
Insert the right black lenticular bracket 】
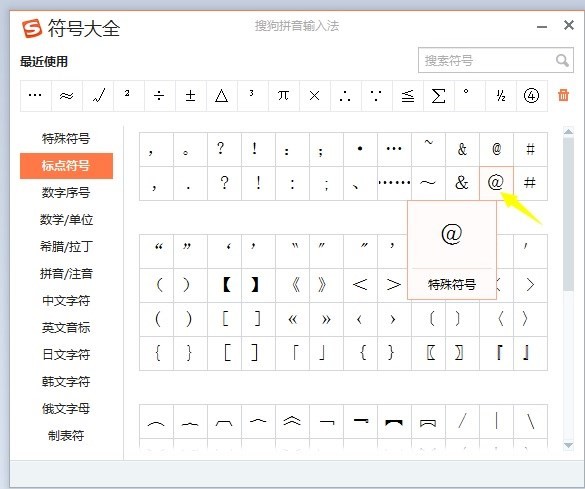pos(259,285)
